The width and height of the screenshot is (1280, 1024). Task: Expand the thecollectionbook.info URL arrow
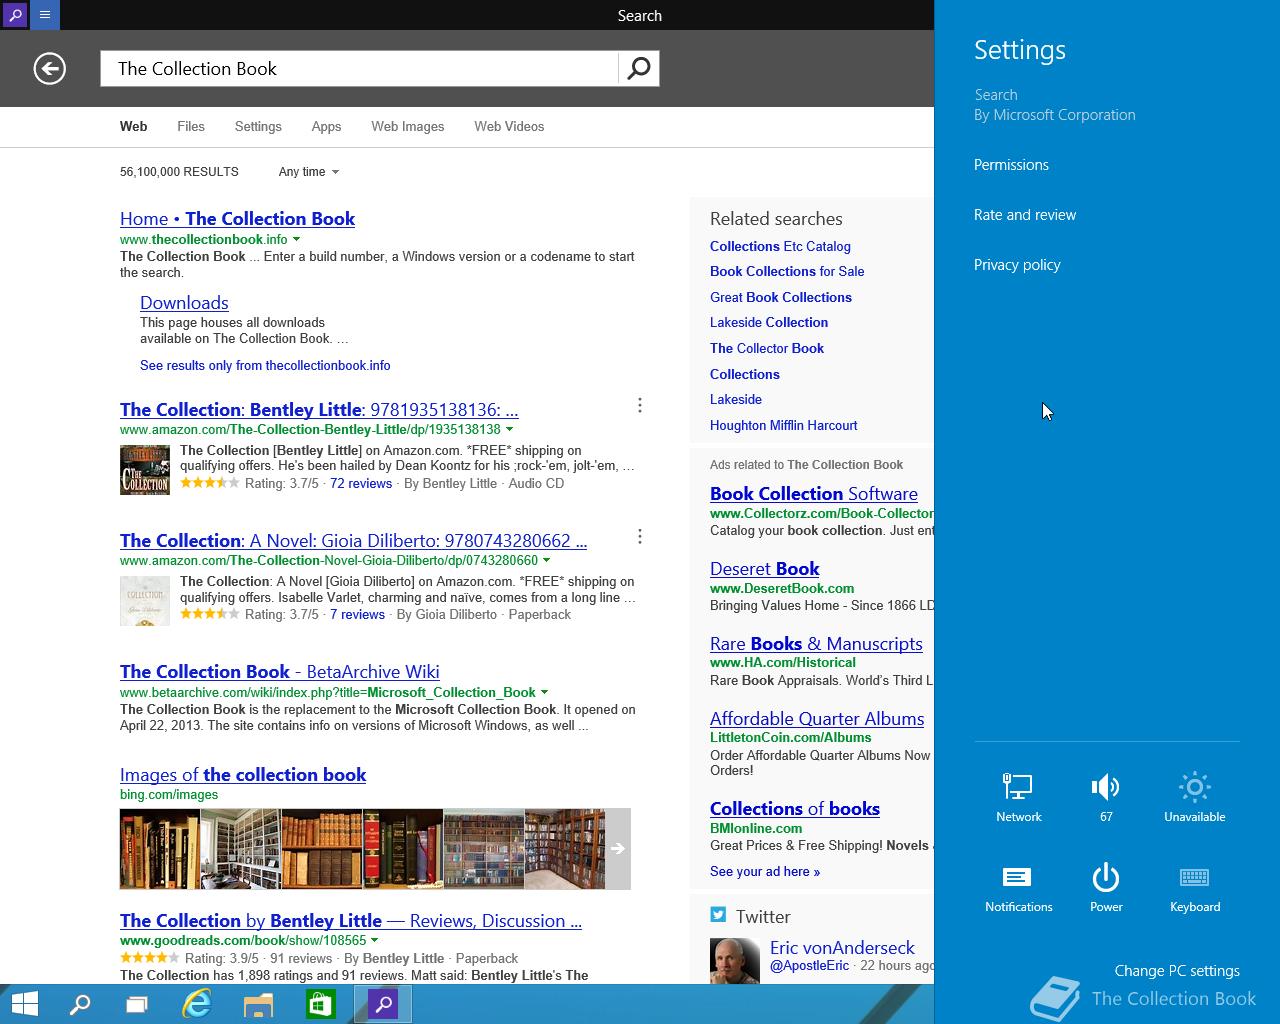click(x=296, y=240)
